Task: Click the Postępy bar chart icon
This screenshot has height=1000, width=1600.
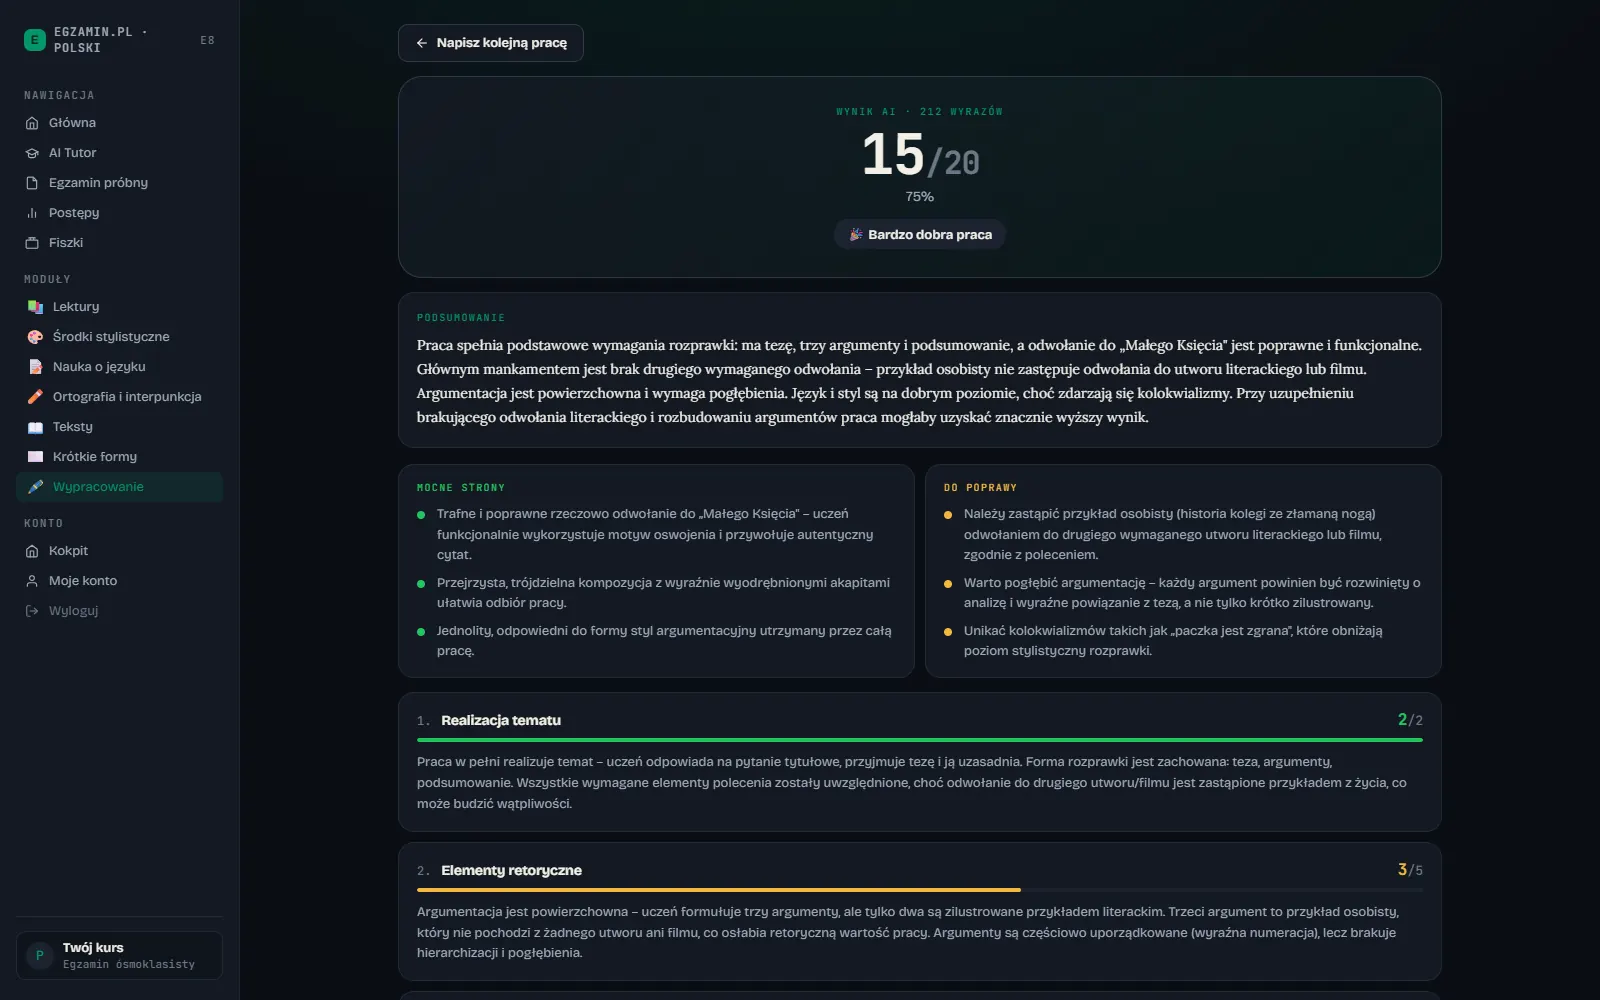Action: (32, 213)
